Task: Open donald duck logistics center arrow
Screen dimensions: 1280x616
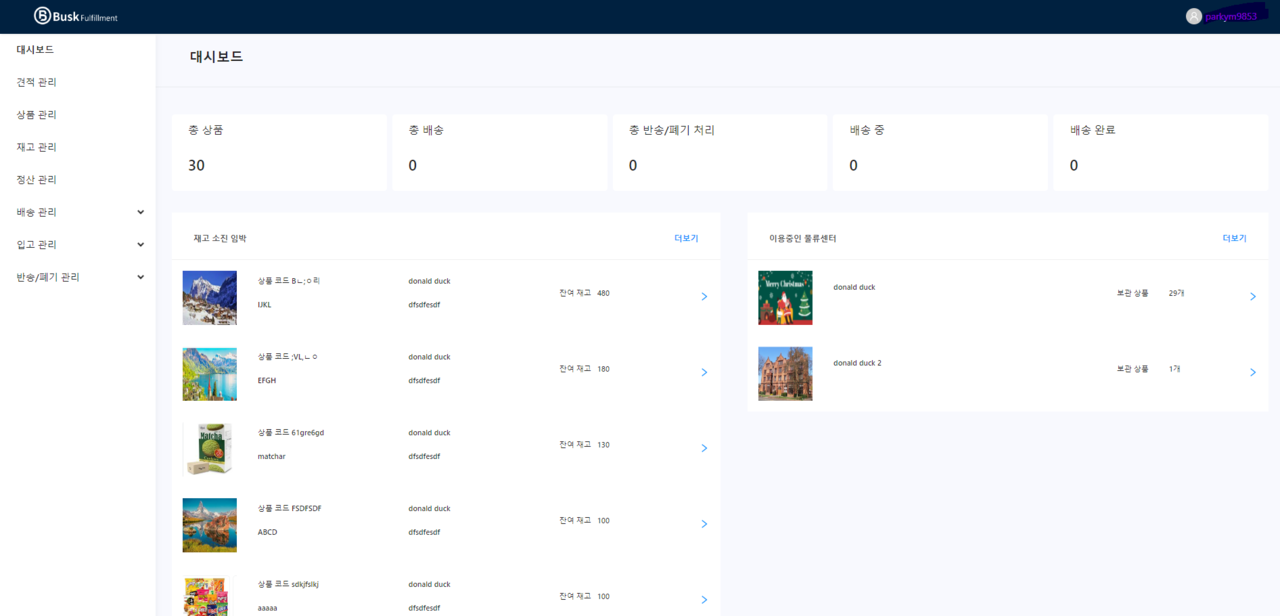Action: coord(1253,297)
